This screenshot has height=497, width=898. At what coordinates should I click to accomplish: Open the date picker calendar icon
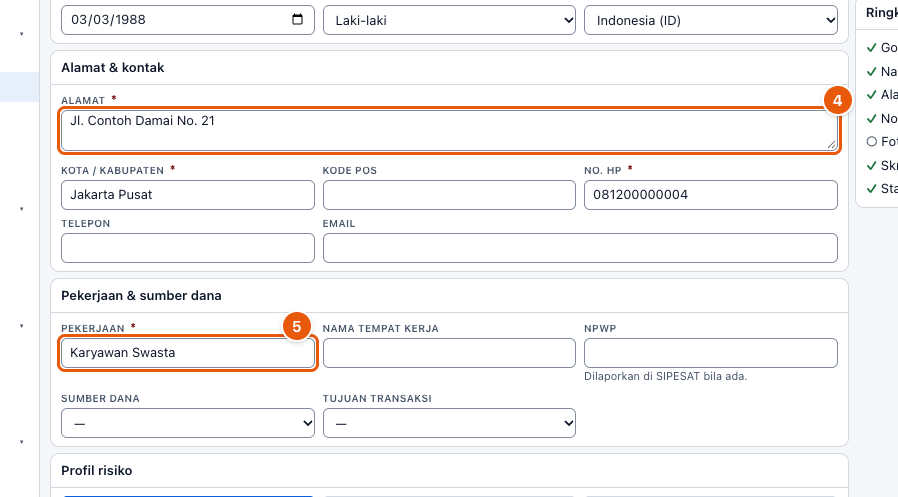coord(297,19)
